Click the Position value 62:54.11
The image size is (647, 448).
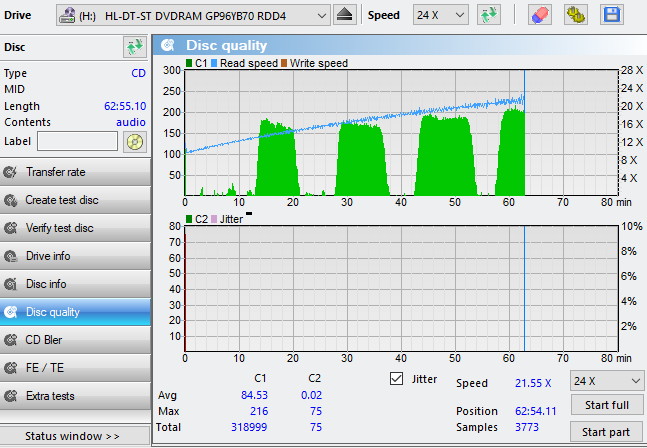[x=536, y=411]
